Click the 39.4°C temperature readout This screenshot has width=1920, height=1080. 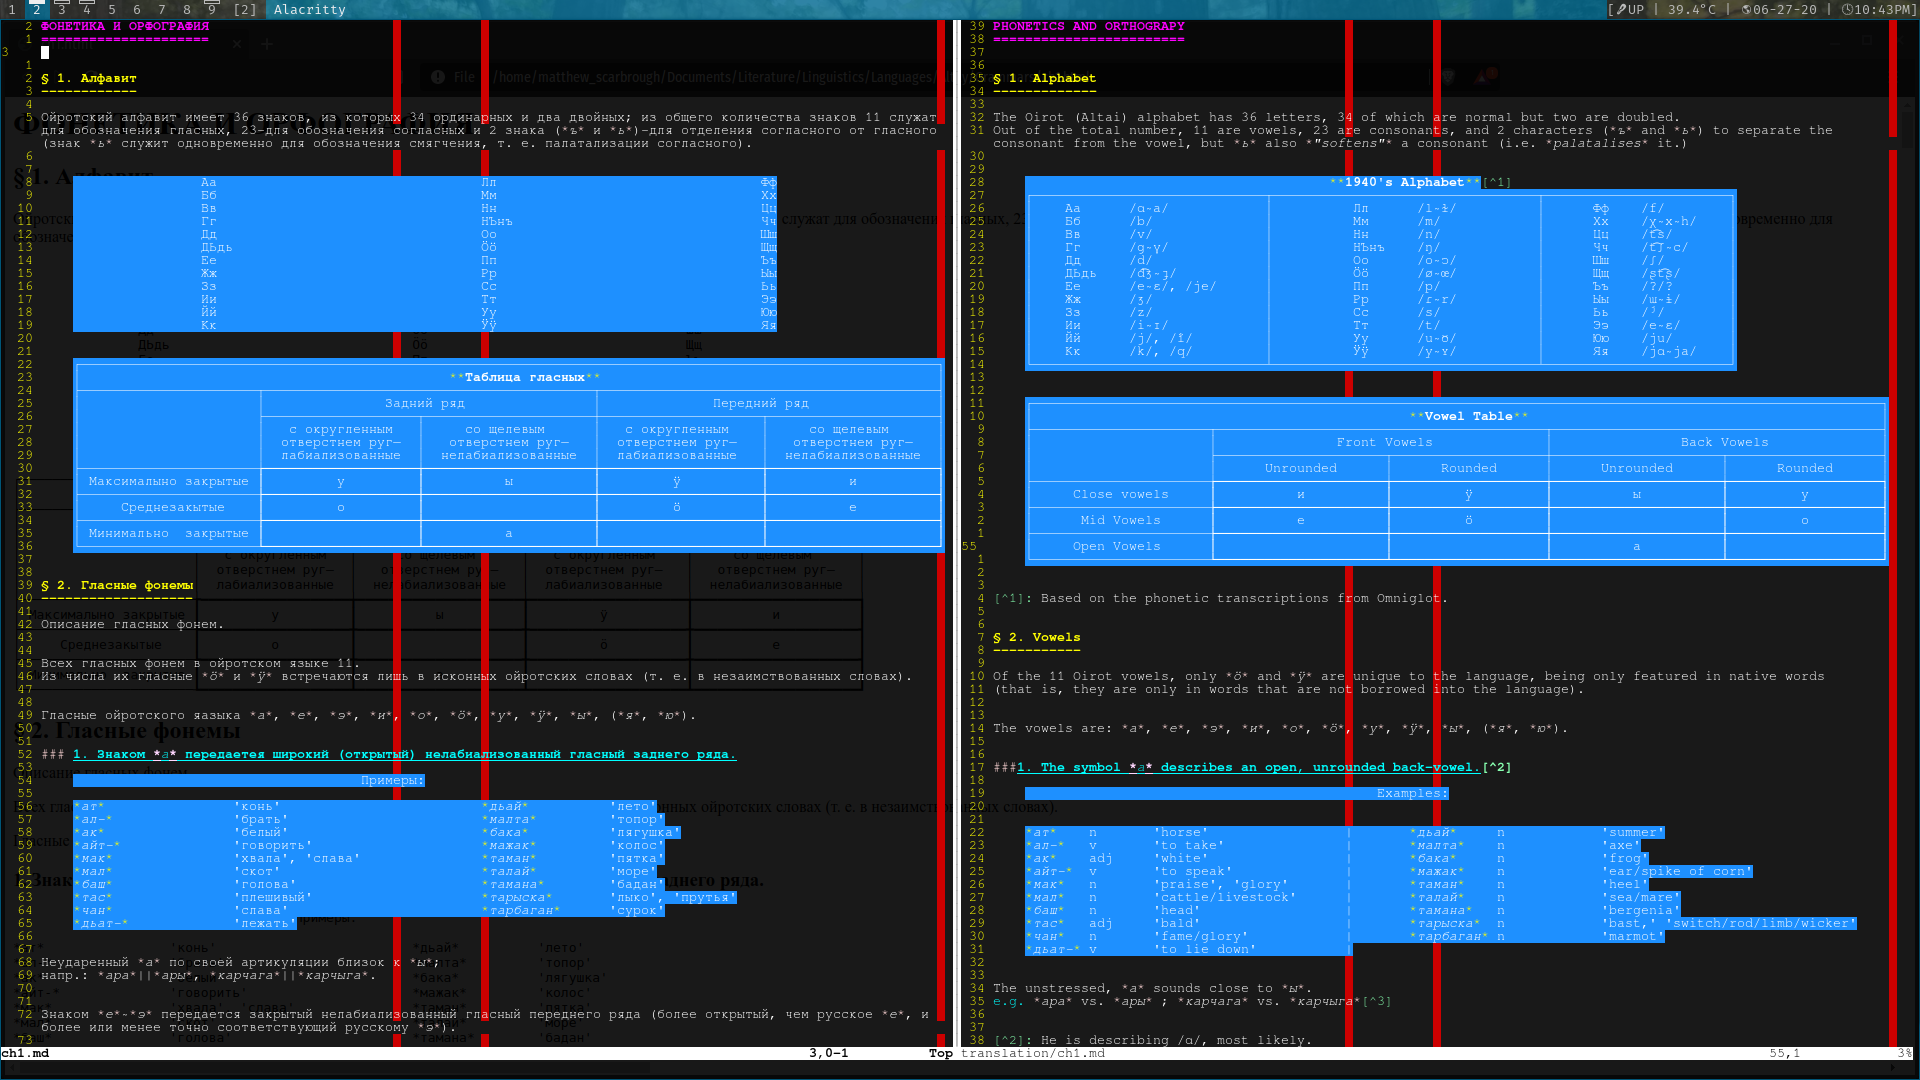tap(1691, 10)
